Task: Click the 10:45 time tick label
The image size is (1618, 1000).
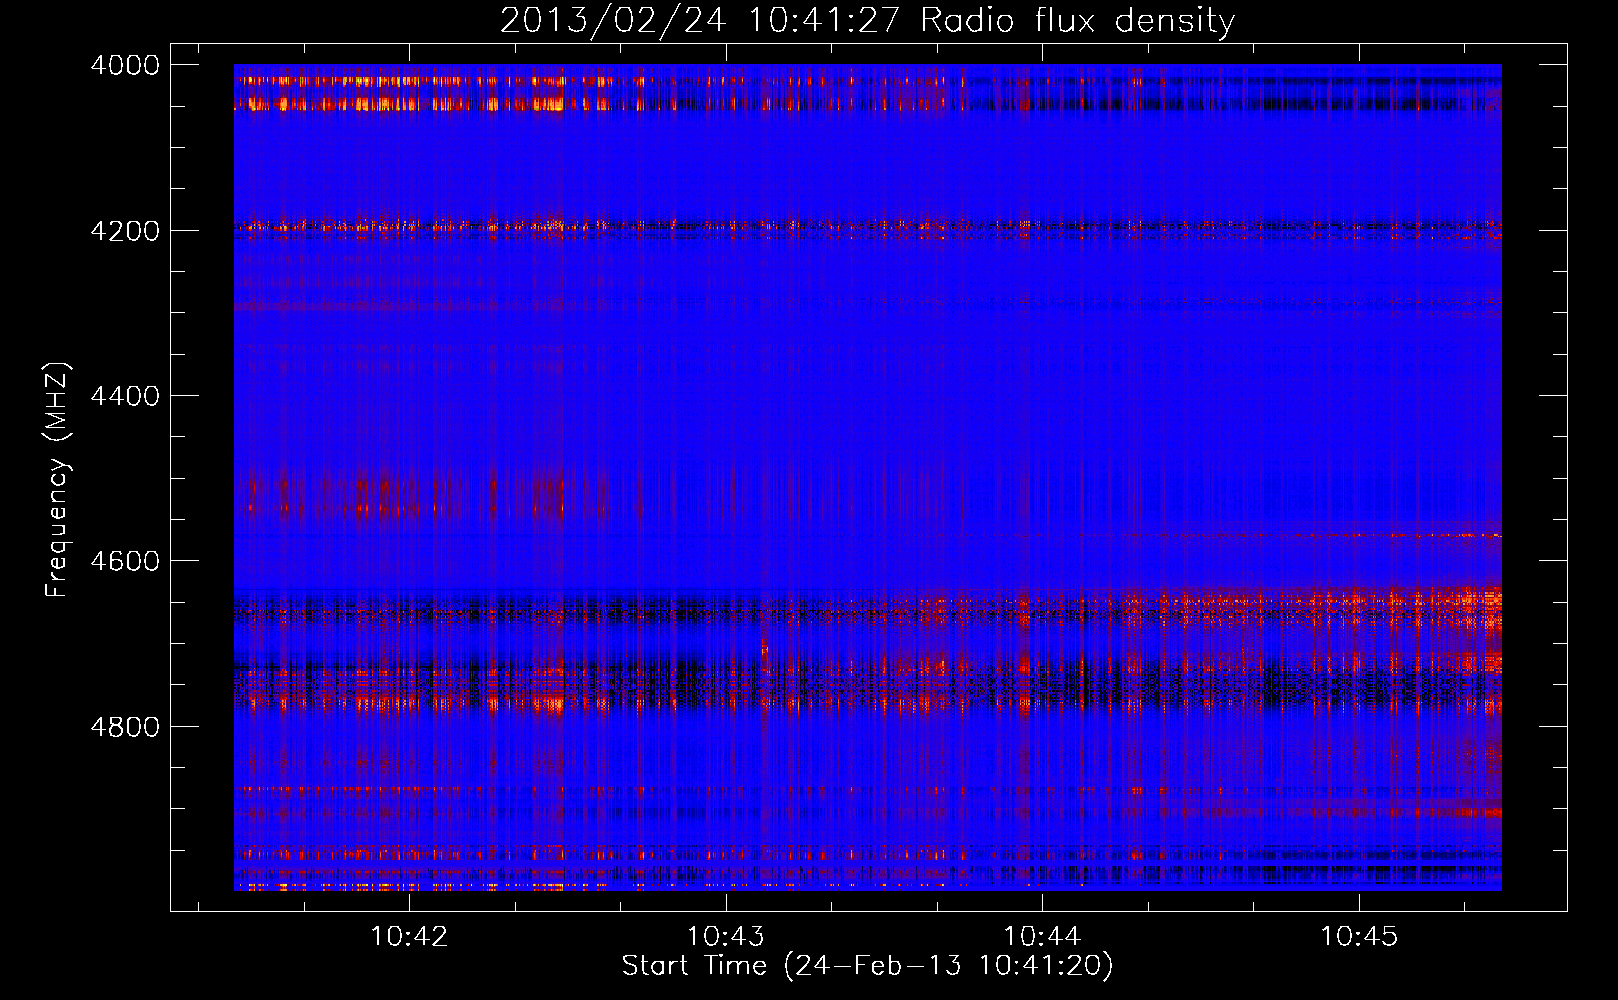Action: coord(1359,937)
